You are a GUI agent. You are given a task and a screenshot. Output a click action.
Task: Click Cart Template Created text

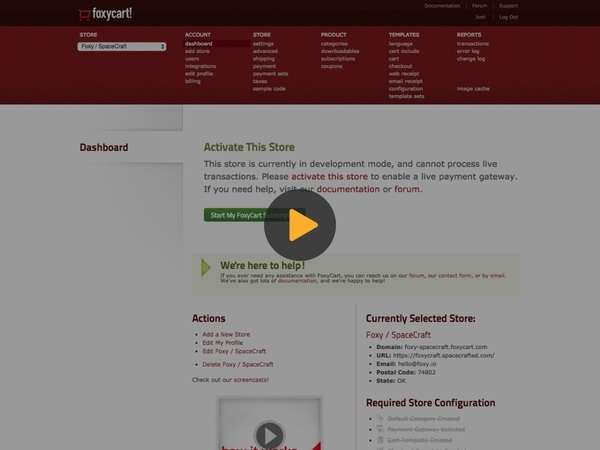420,440
